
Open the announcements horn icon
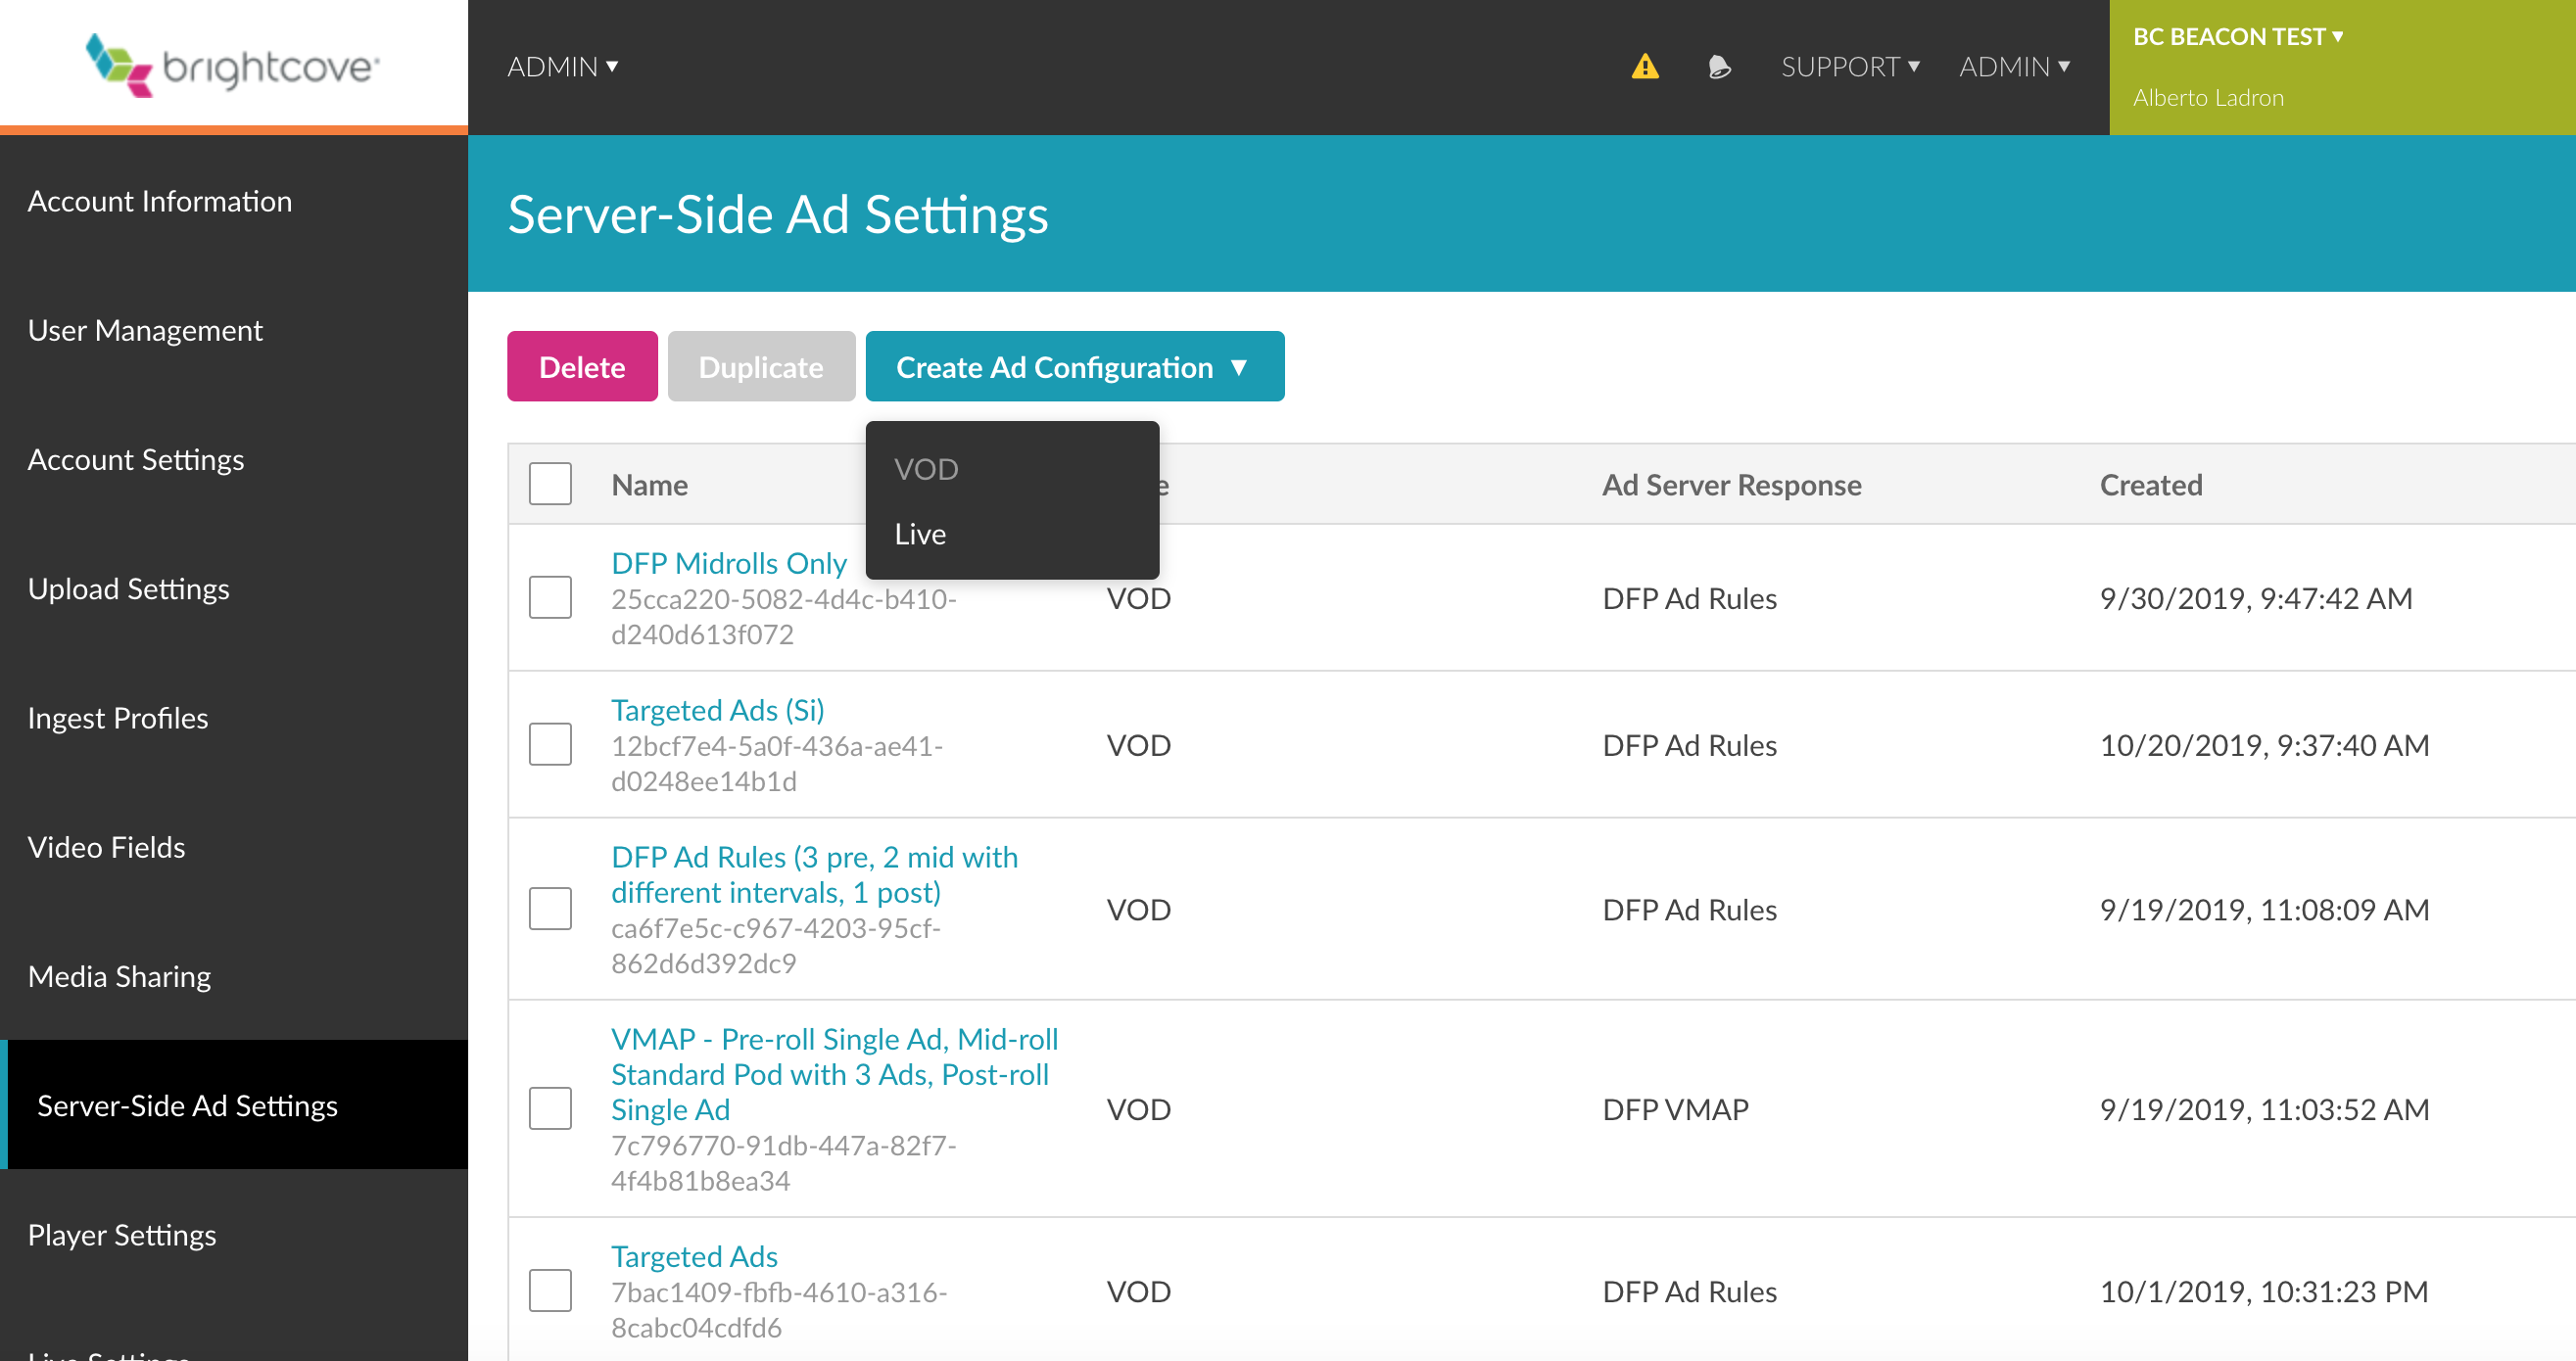1719,67
